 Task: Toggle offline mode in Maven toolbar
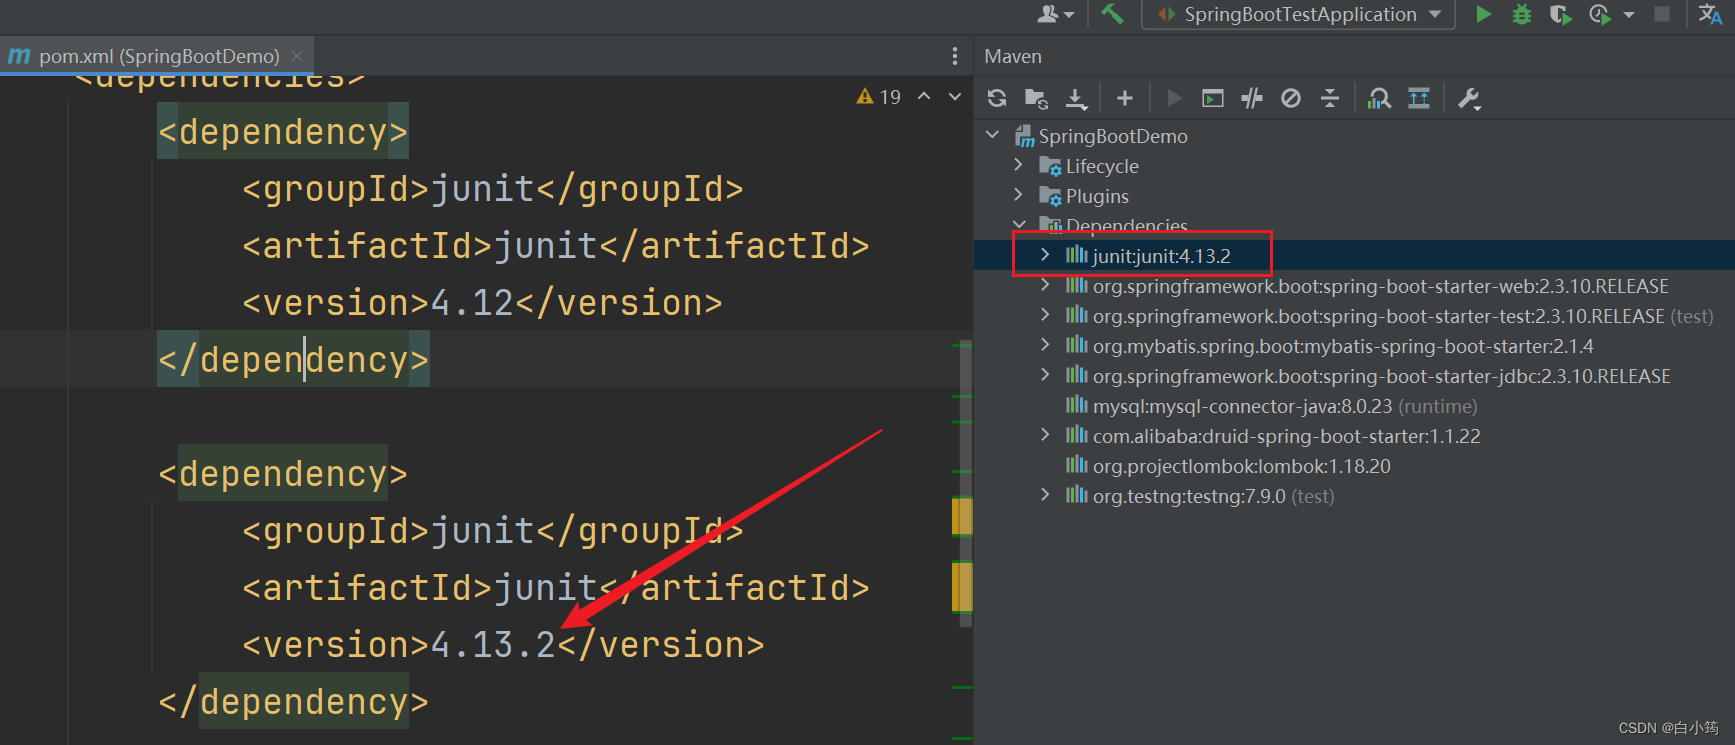click(x=1252, y=98)
